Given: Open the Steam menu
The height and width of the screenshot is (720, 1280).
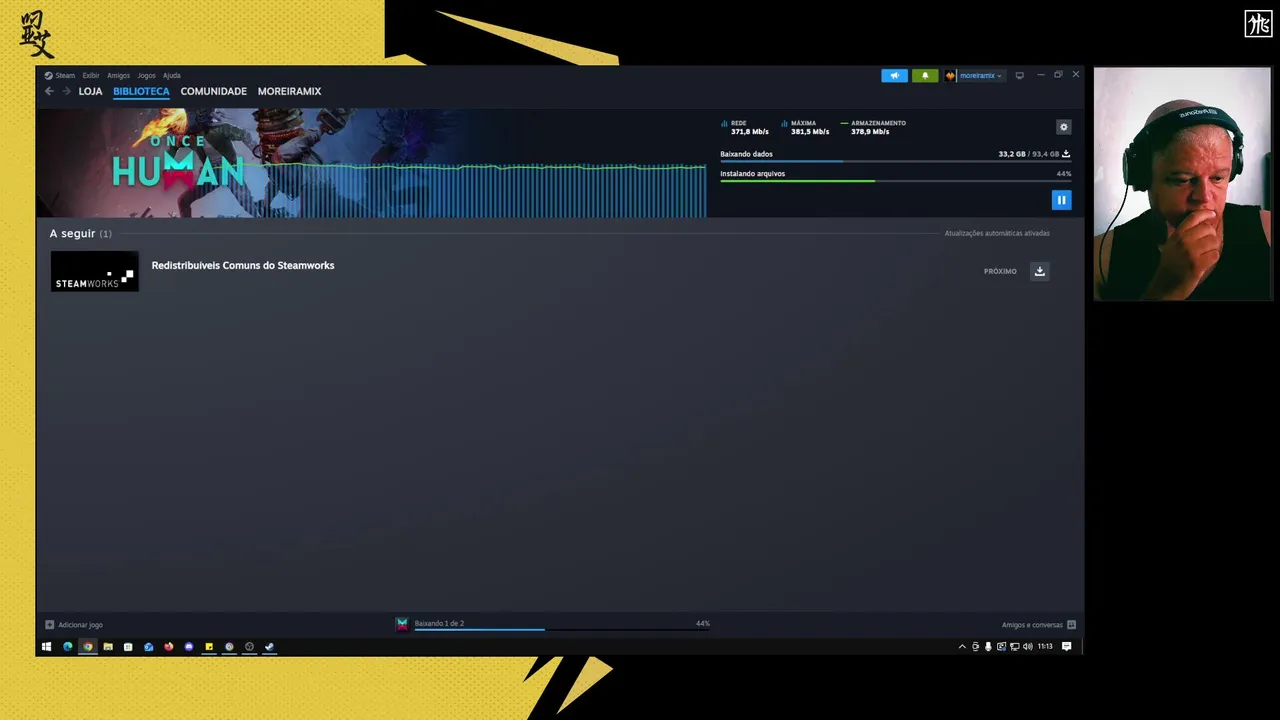Looking at the screenshot, I should 60,75.
